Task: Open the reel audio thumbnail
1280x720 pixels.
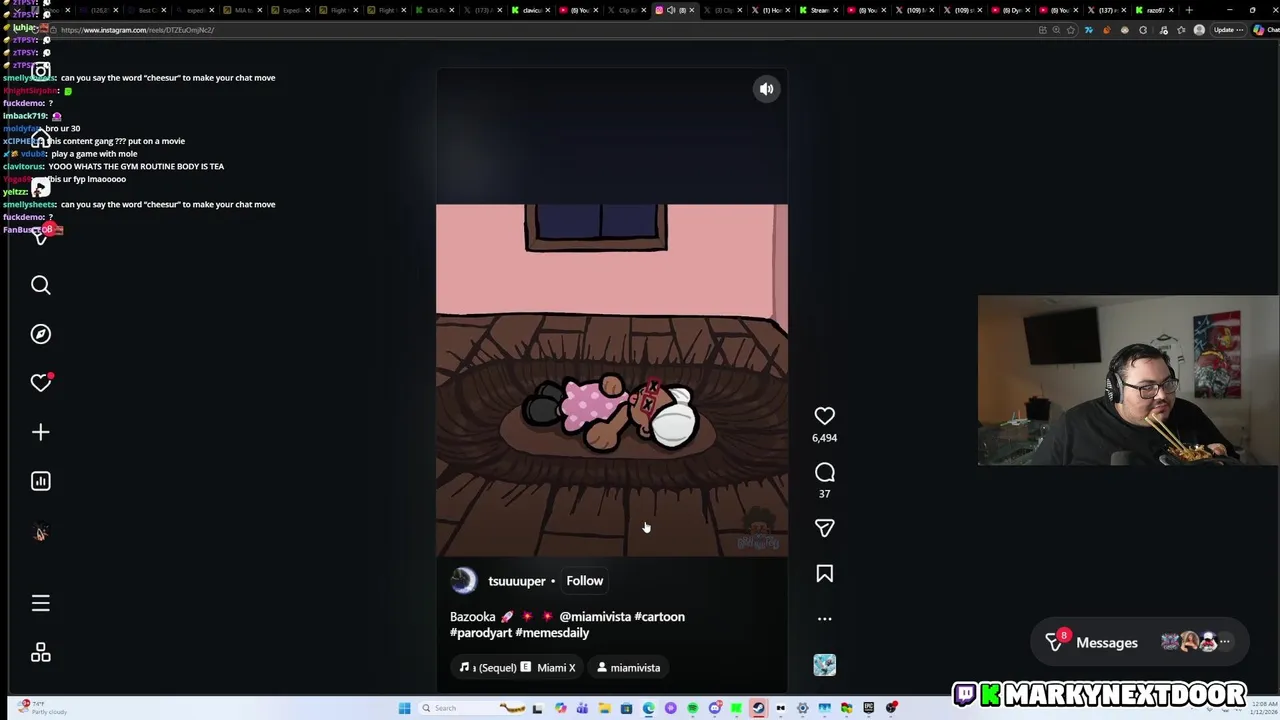Action: click(824, 665)
